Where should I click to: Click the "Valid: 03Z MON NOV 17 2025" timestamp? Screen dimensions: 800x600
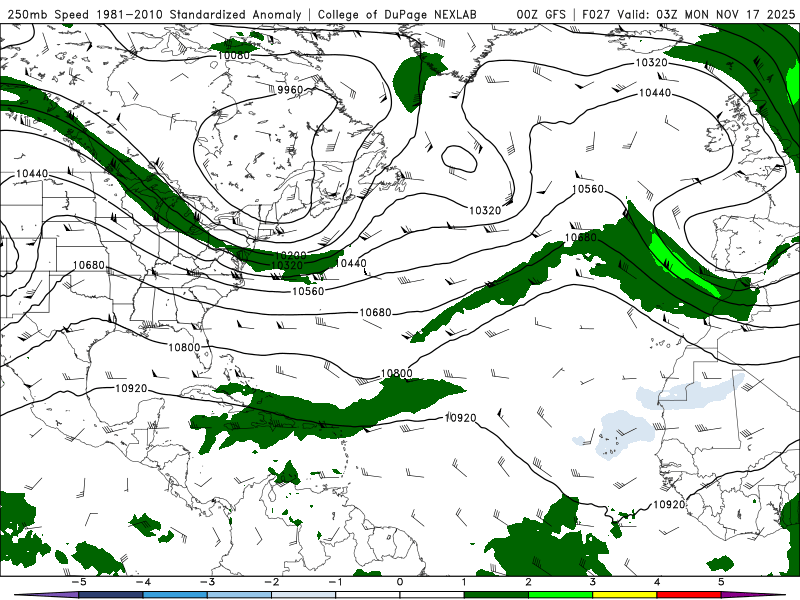coord(706,14)
